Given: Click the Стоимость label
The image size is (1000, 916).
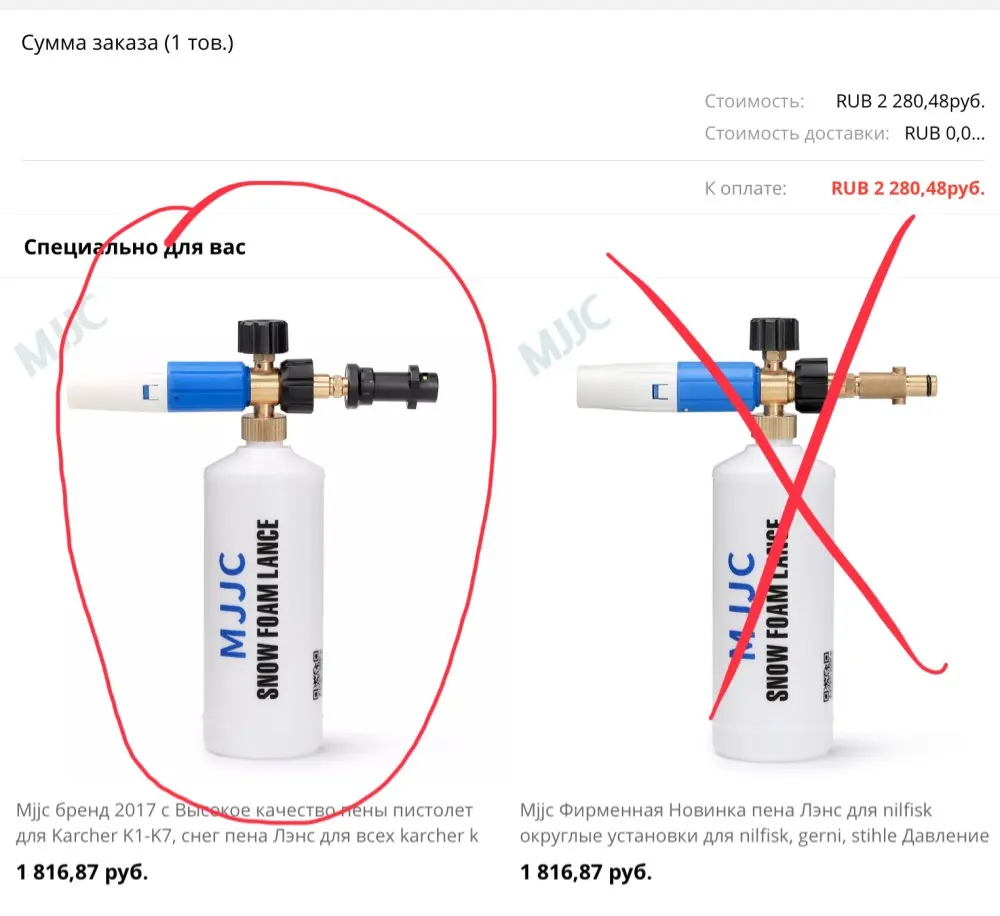Looking at the screenshot, I should pyautogui.click(x=754, y=101).
